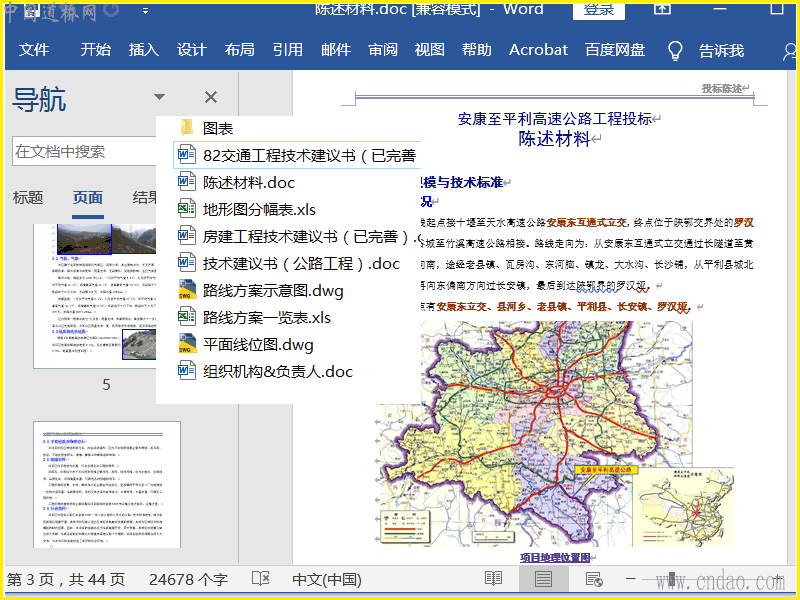Switch to the 标题 navigation tab
Image resolution: width=800 pixels, height=600 pixels.
28,197
